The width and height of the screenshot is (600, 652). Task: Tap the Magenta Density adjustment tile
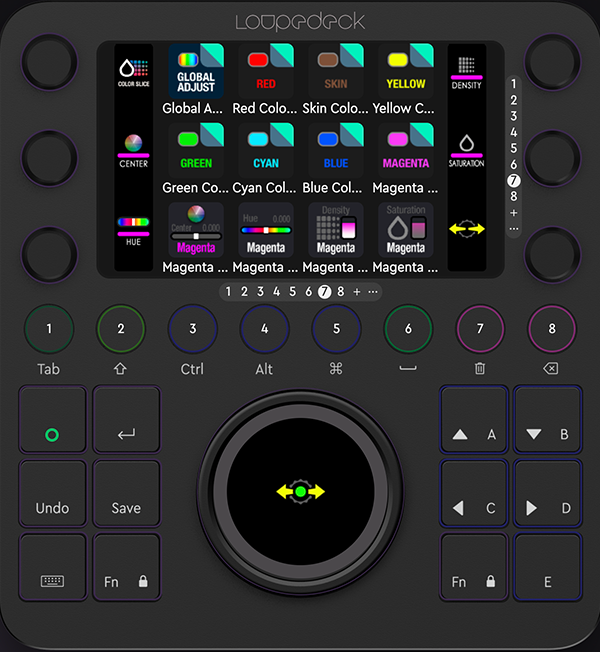point(336,230)
